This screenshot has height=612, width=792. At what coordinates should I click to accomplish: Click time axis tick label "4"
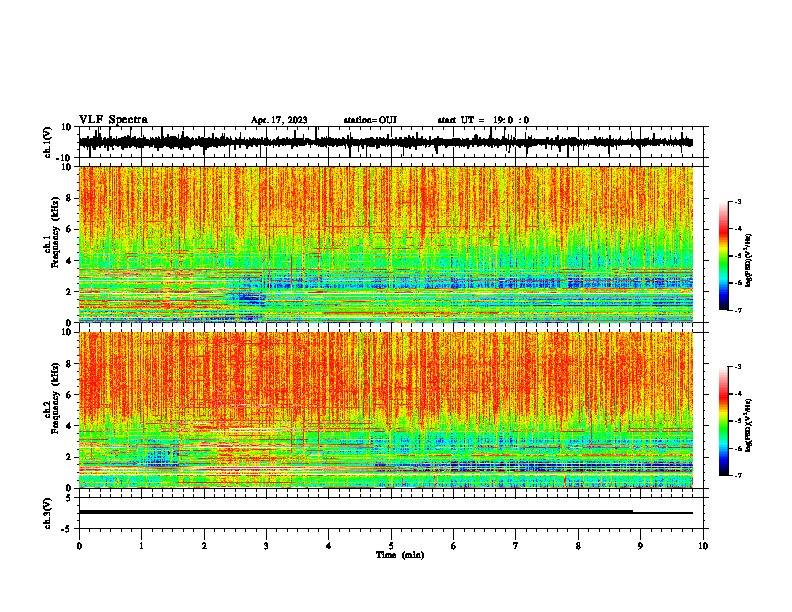click(x=329, y=546)
